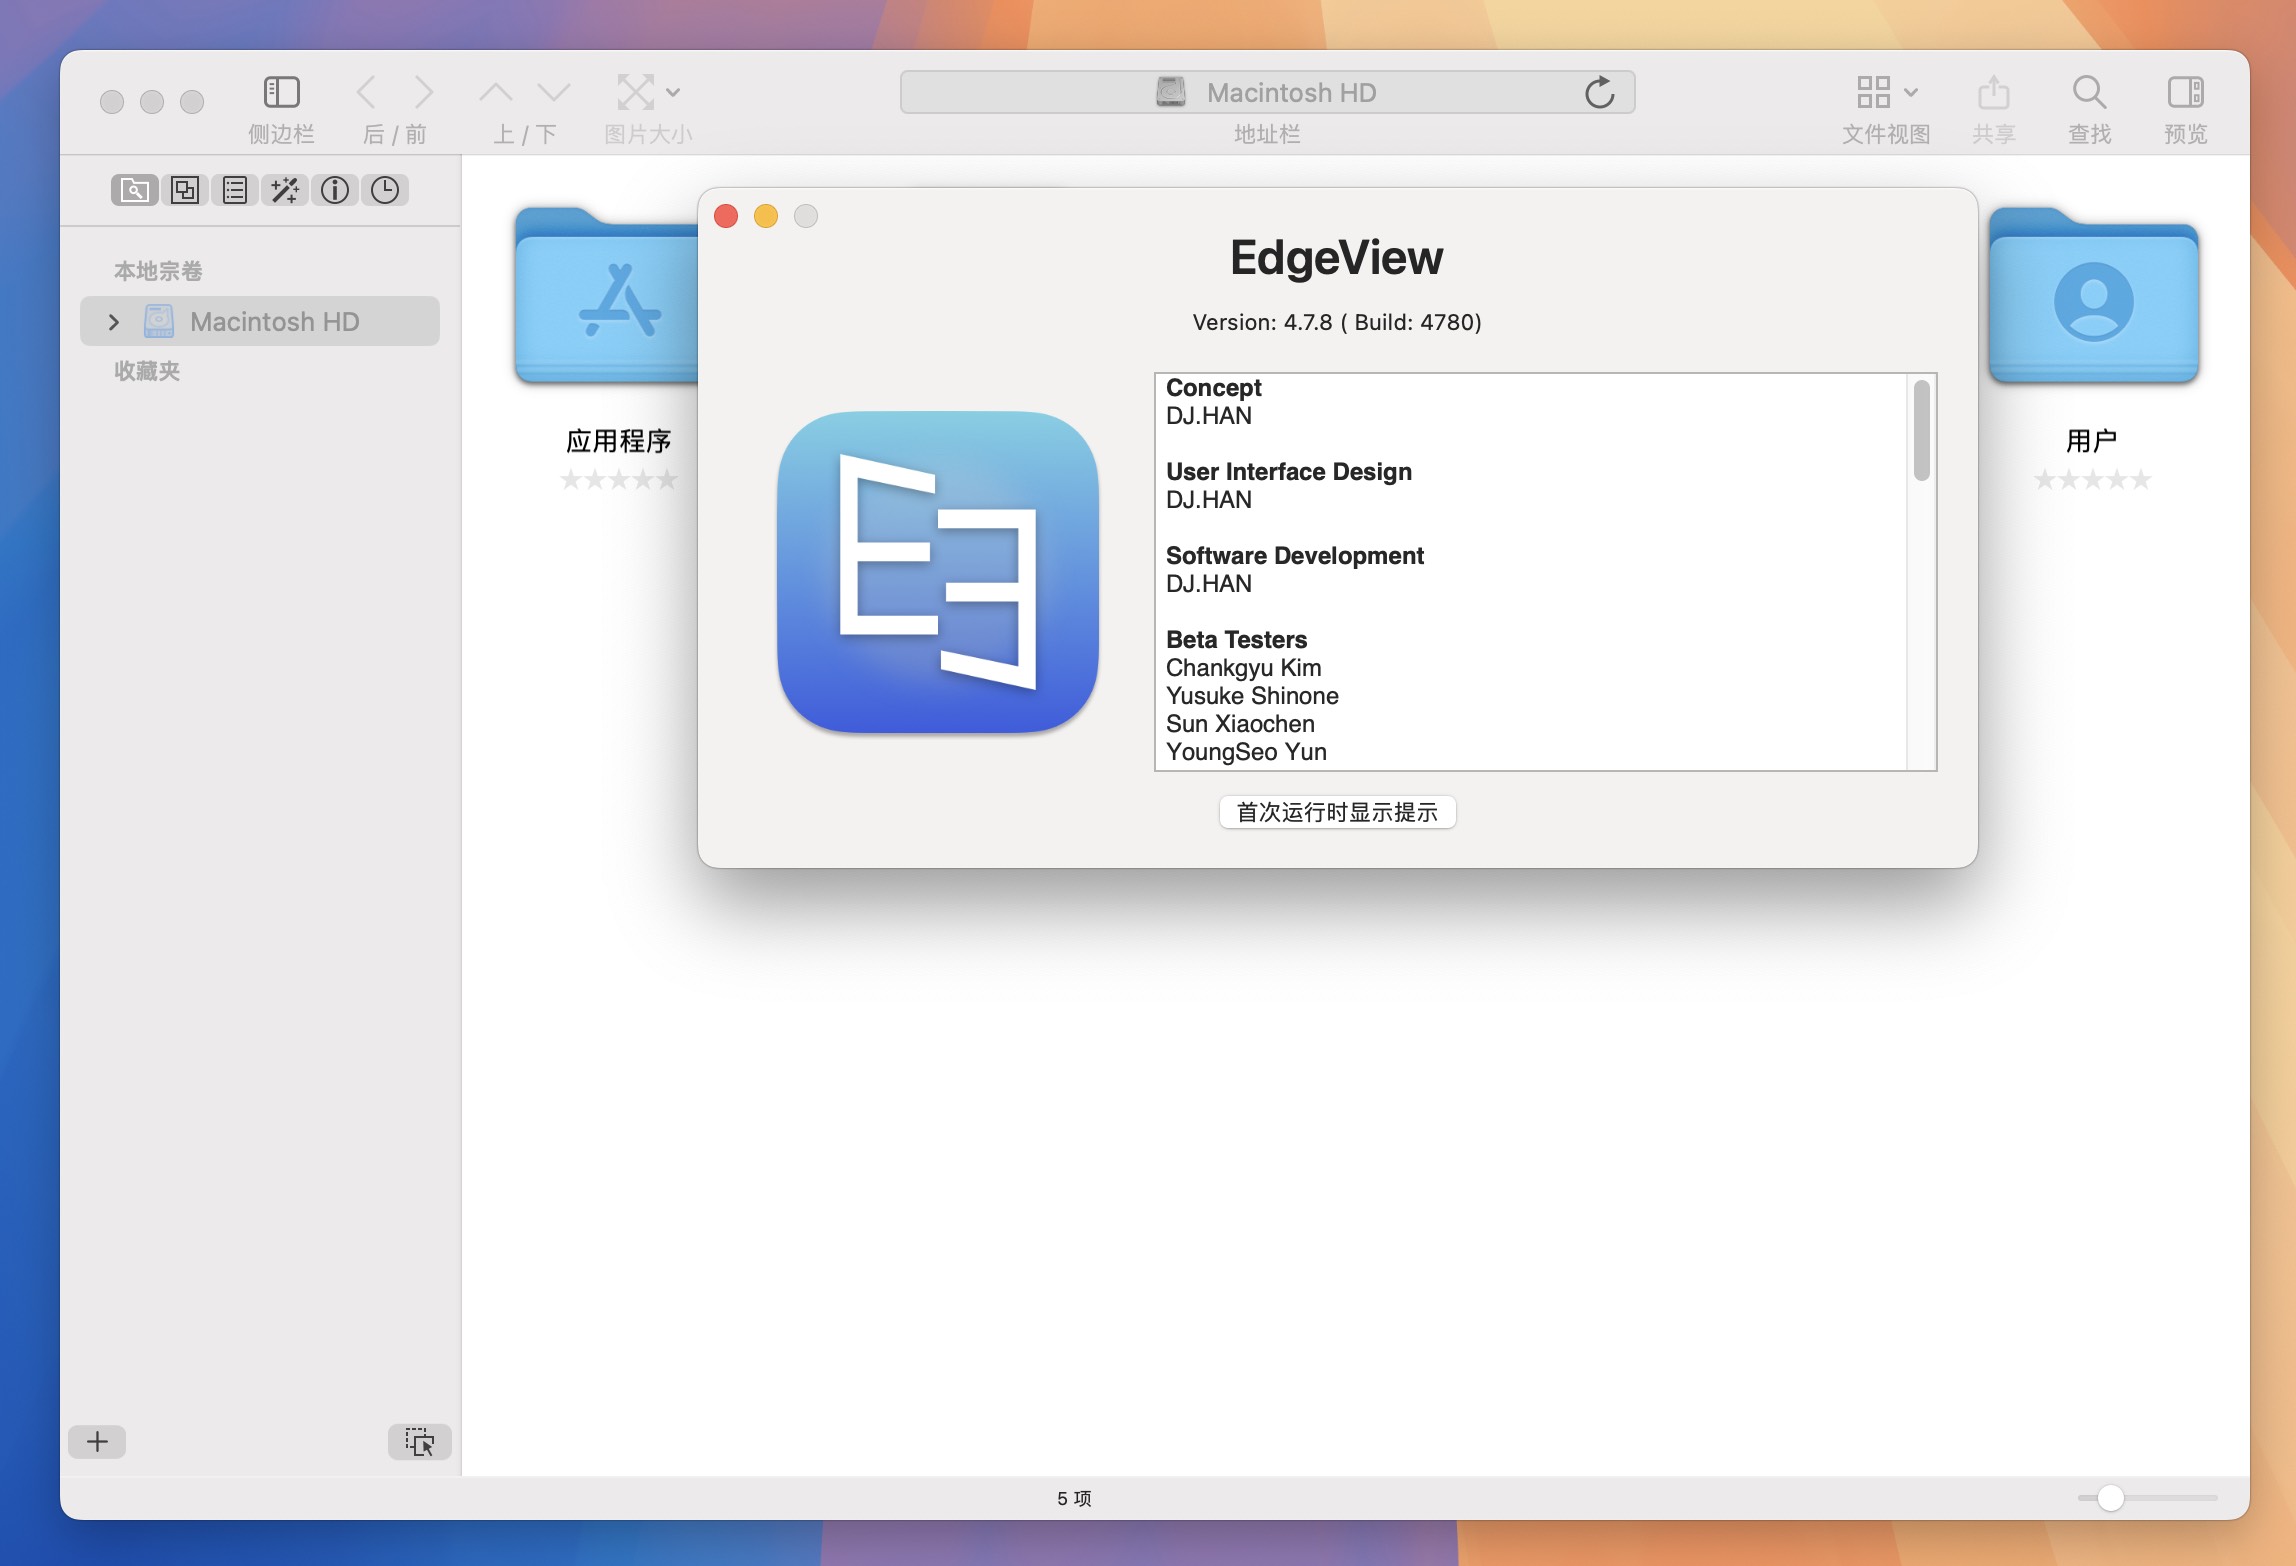Click the EdgeView app icon in About
This screenshot has width=2296, height=1566.
click(x=938, y=572)
